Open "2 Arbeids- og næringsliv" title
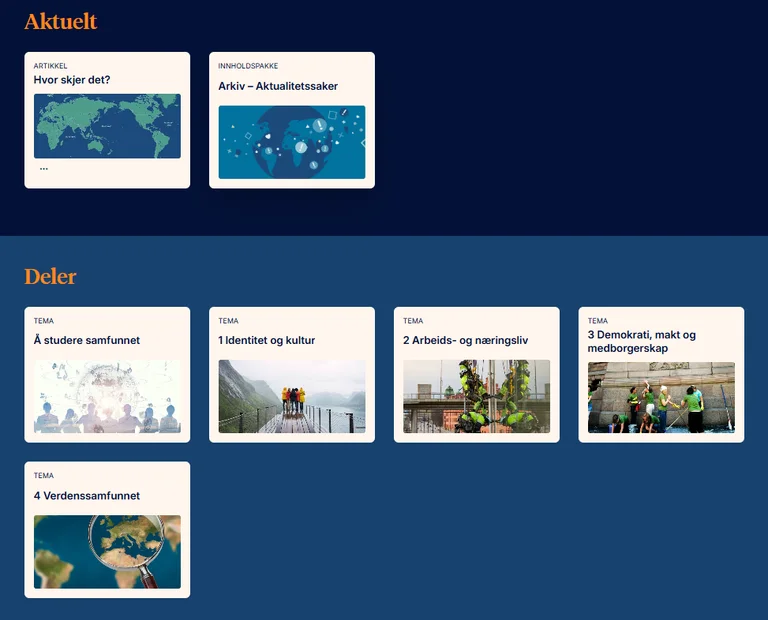768x620 pixels. [x=465, y=340]
